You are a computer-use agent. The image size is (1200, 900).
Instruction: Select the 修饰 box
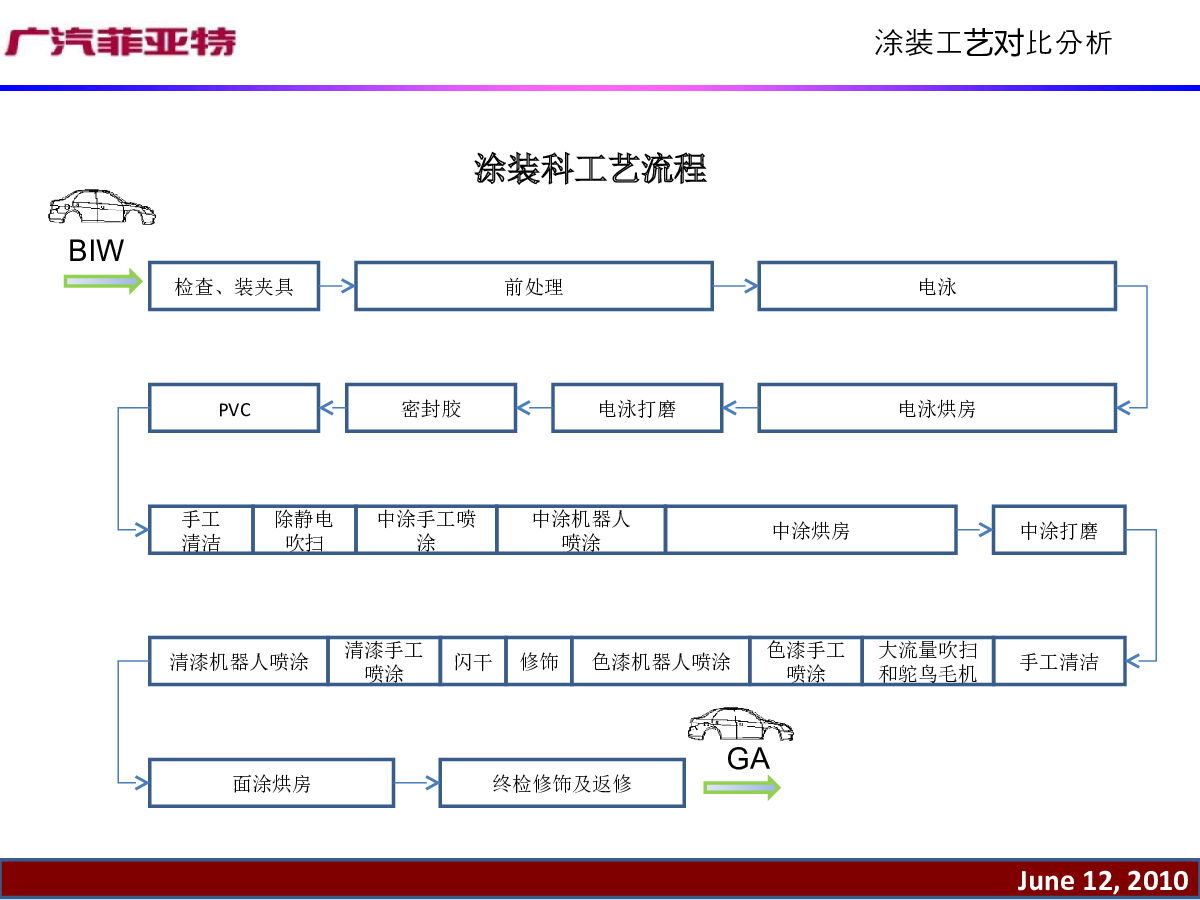[539, 661]
